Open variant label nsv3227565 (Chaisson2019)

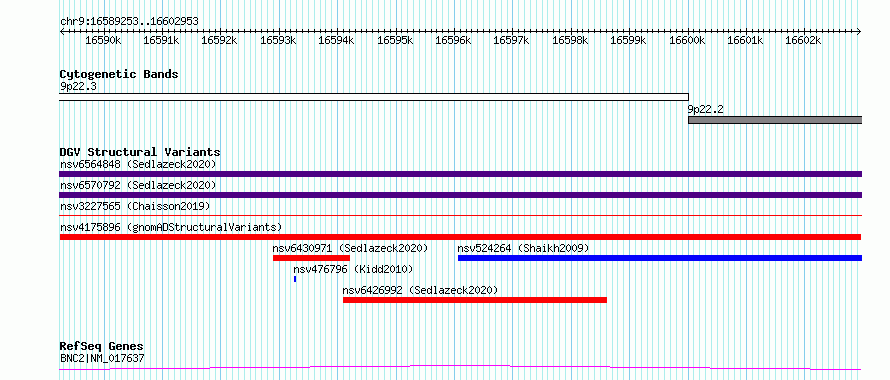[135, 206]
